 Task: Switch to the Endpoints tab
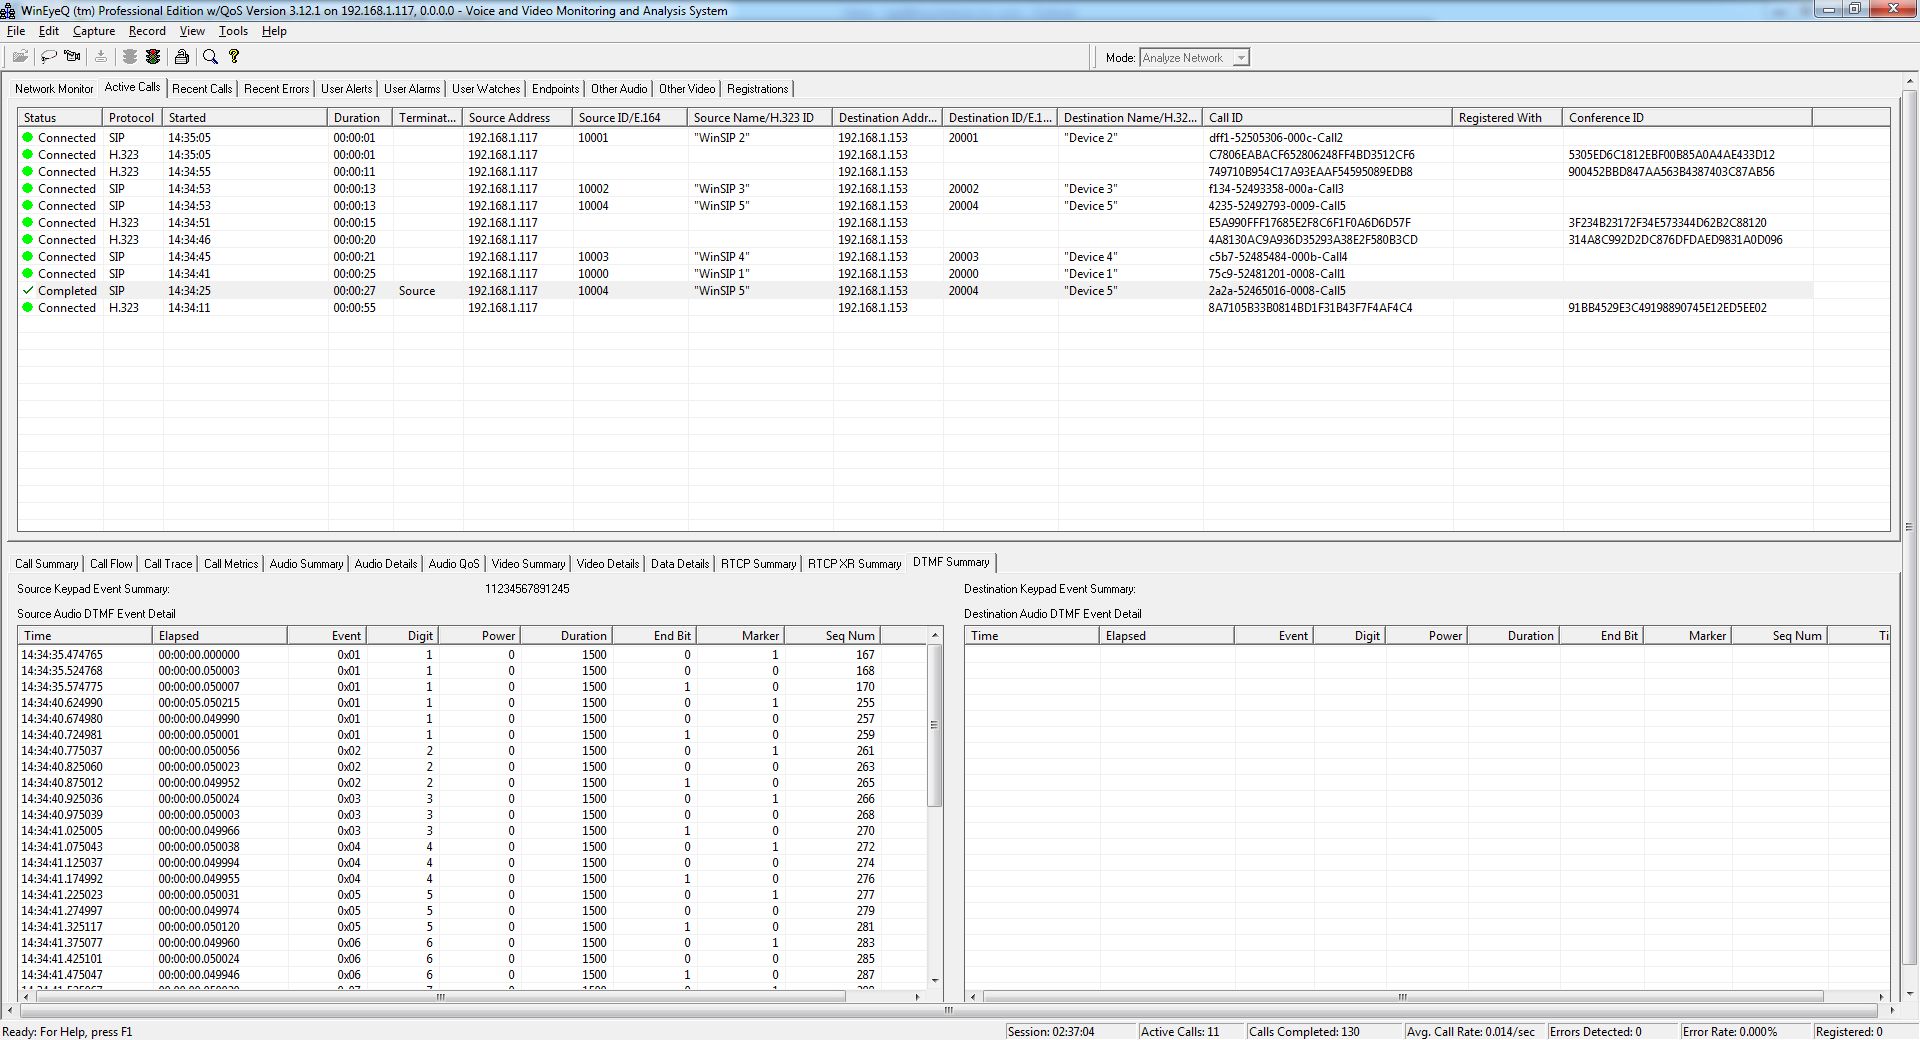point(555,89)
